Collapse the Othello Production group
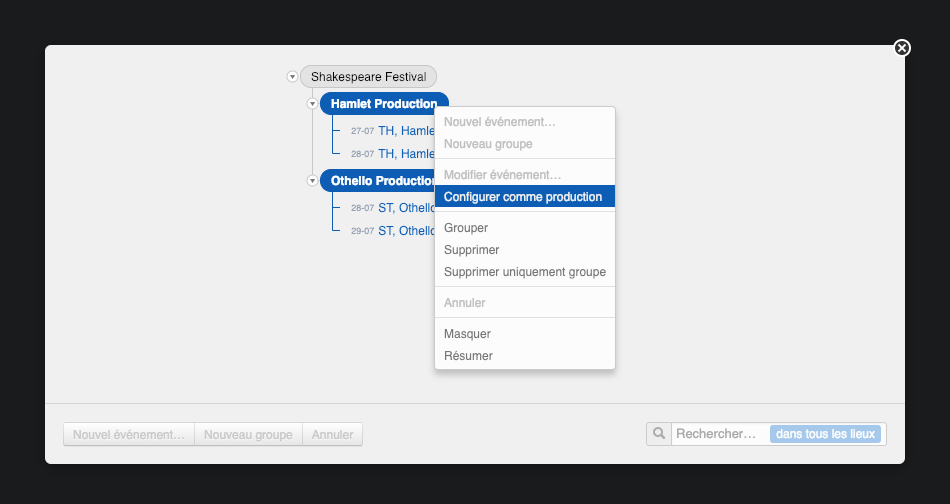The width and height of the screenshot is (950, 504). click(x=312, y=181)
